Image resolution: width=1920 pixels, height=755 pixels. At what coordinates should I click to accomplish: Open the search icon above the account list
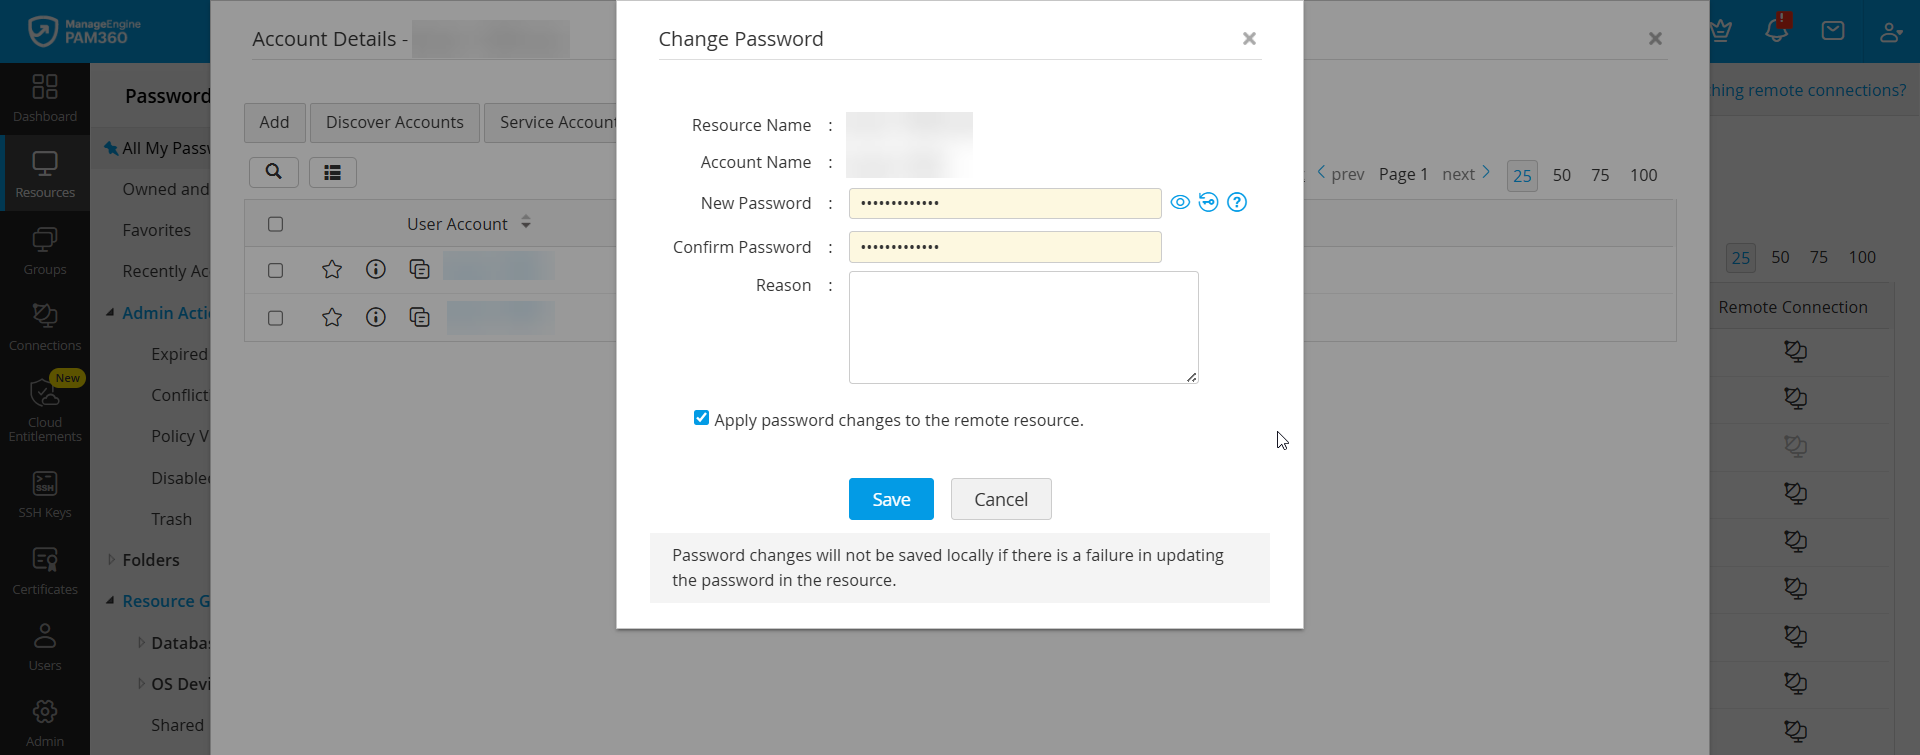(273, 172)
